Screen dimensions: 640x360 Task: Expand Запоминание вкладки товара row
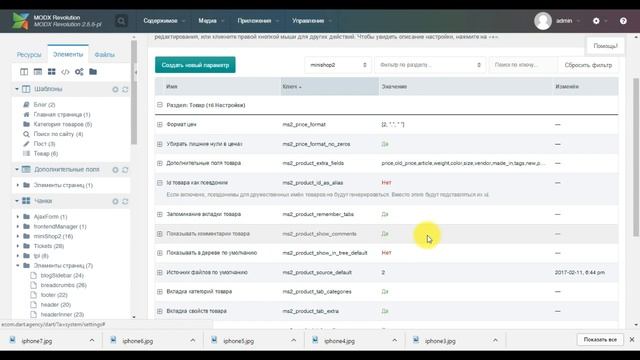tap(160, 214)
